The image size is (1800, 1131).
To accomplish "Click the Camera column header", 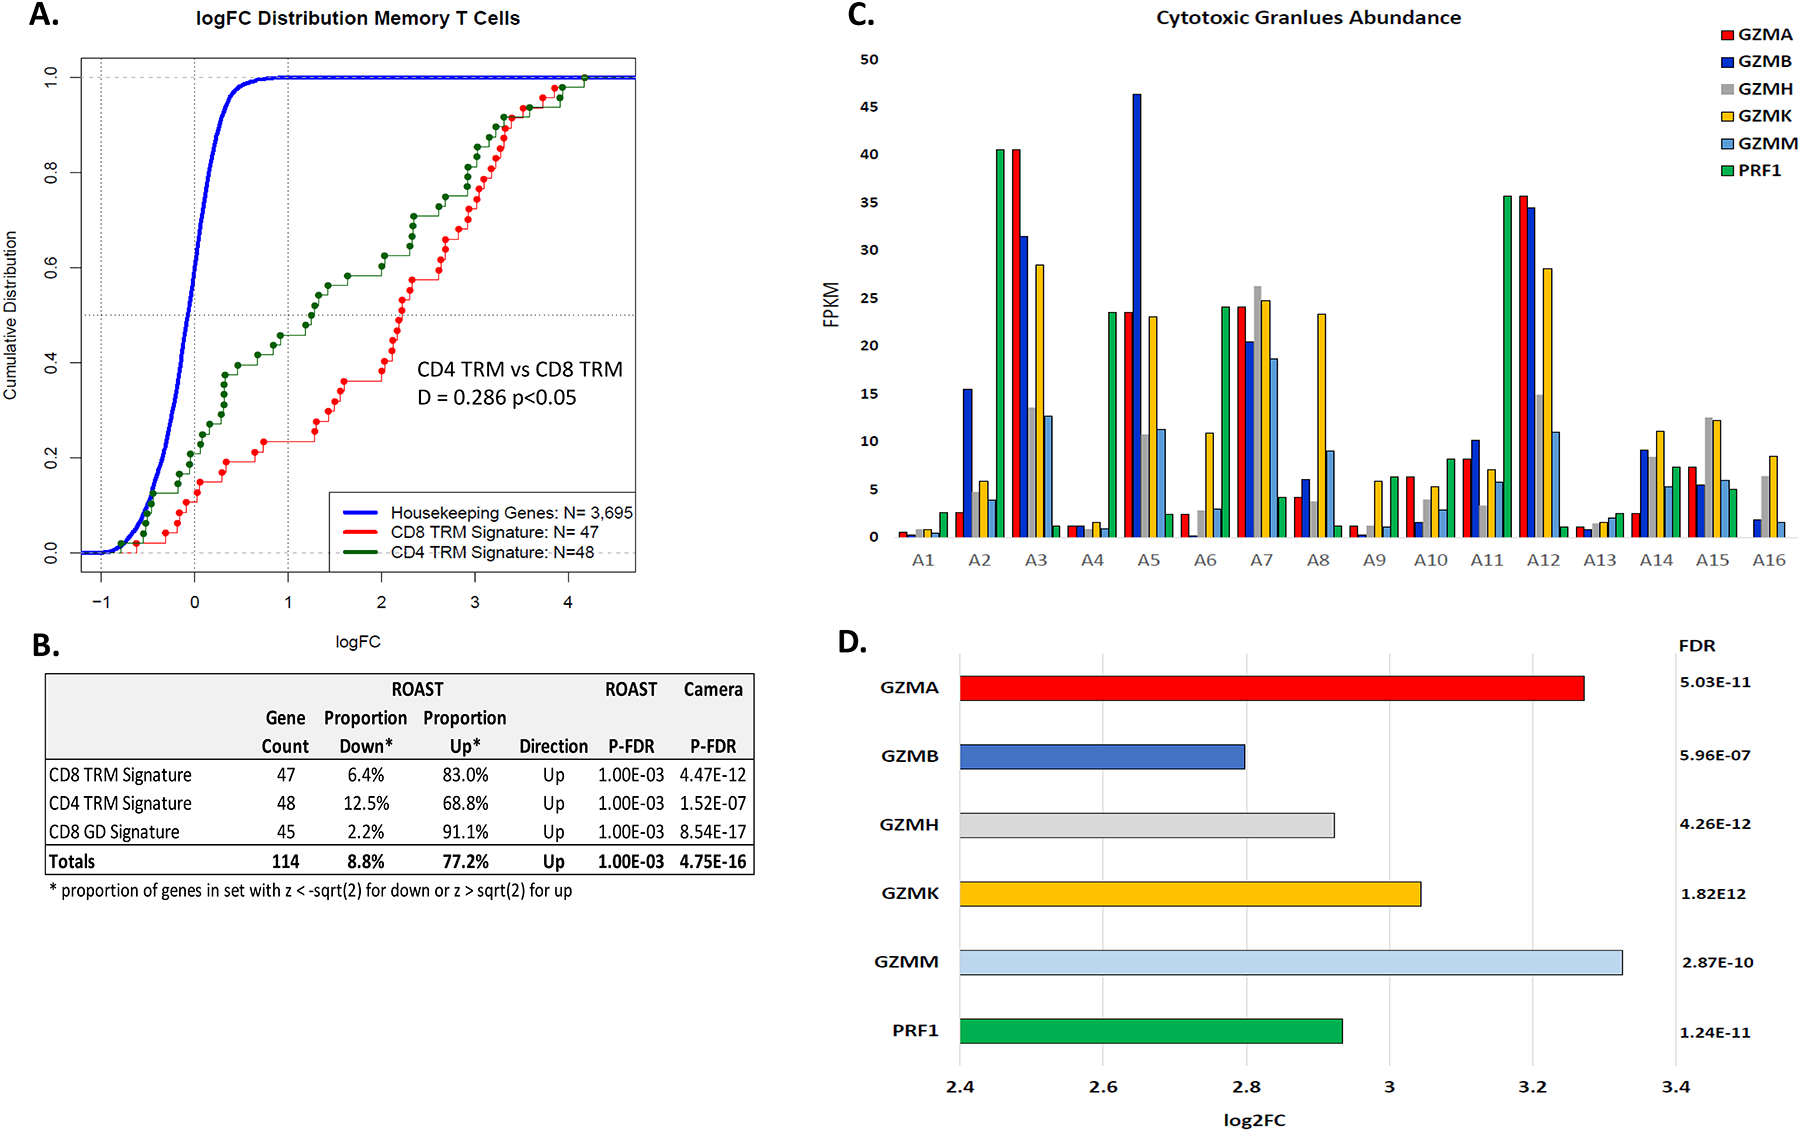I will [x=713, y=690].
